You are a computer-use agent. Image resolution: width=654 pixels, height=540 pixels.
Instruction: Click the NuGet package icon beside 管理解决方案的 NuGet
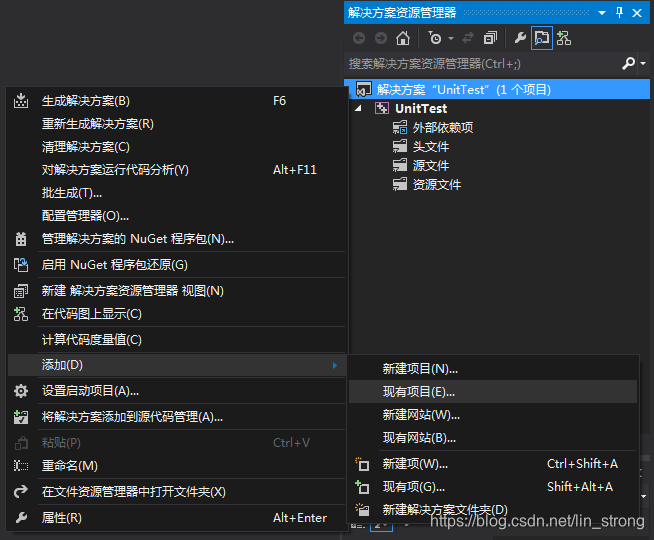tap(21, 239)
